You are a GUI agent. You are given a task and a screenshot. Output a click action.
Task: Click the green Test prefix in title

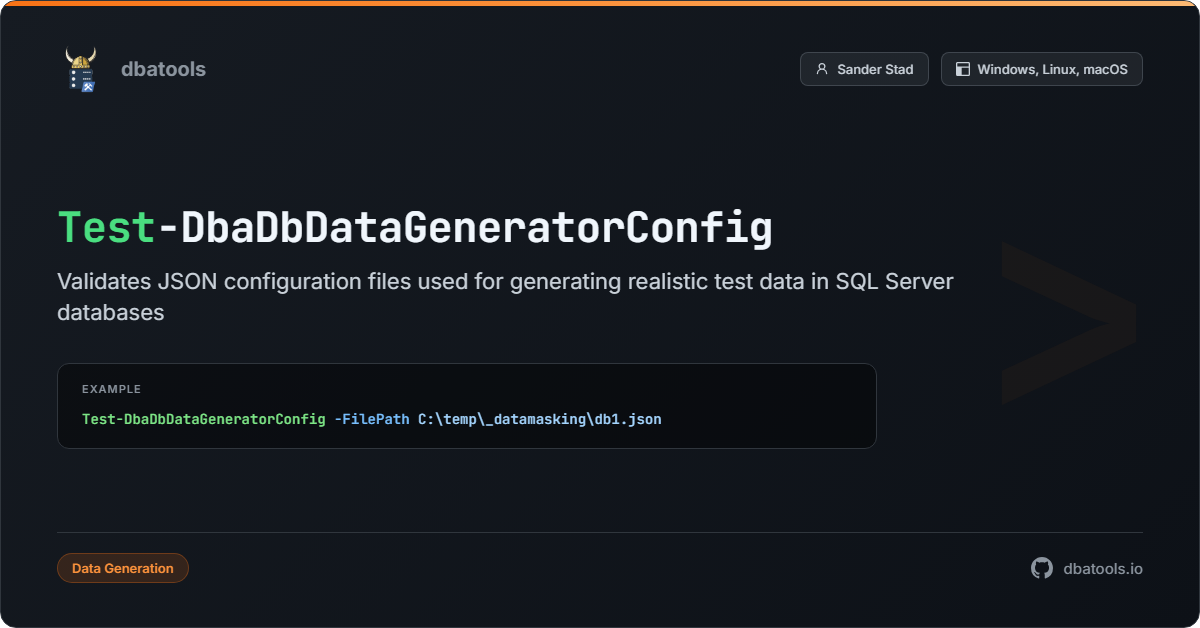(x=107, y=228)
